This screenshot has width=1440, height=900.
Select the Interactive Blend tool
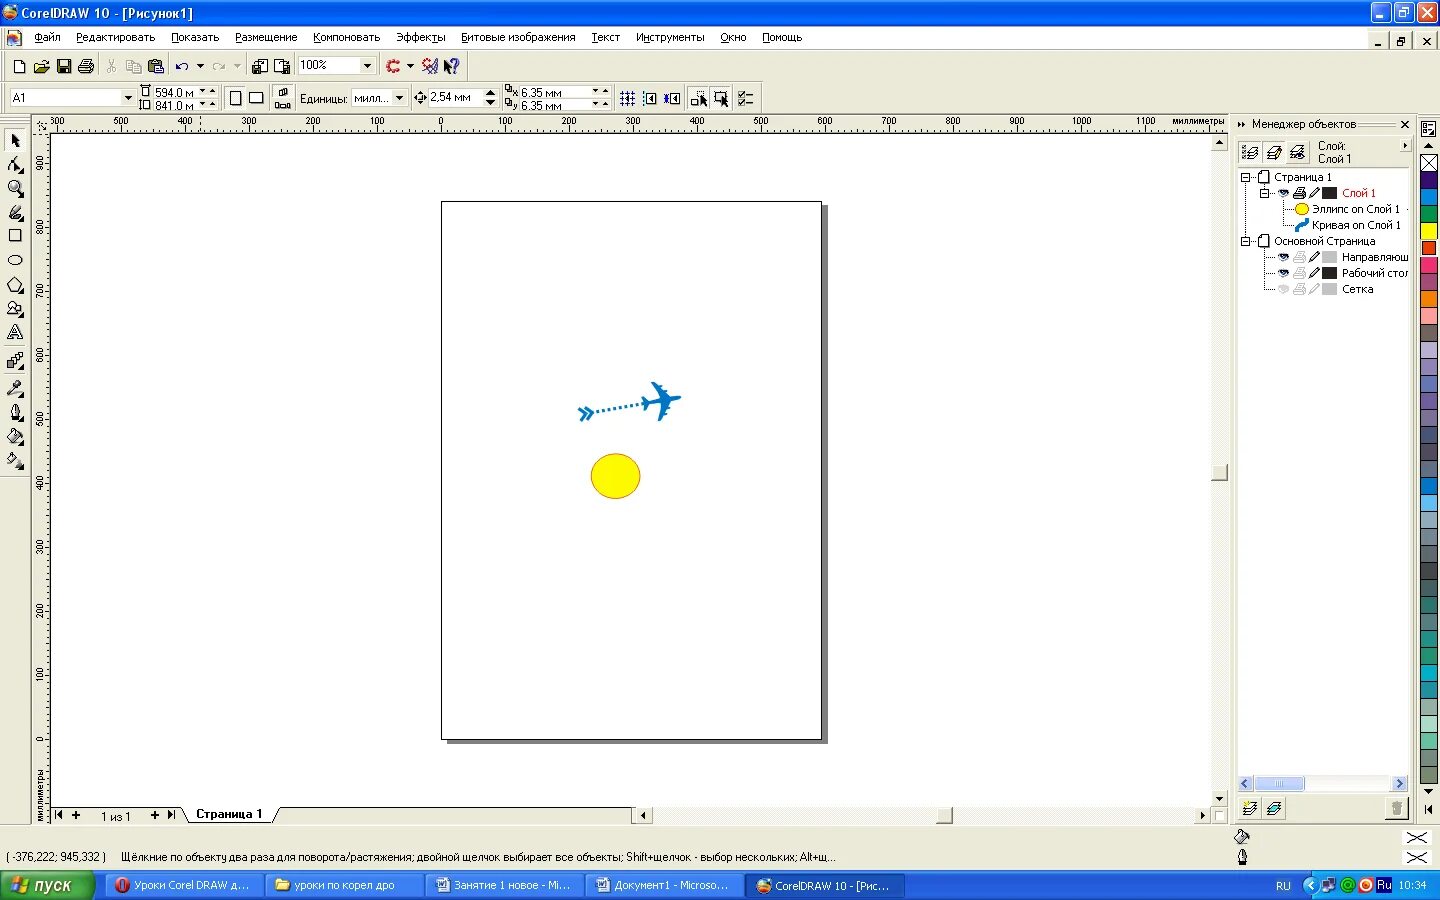(15, 361)
